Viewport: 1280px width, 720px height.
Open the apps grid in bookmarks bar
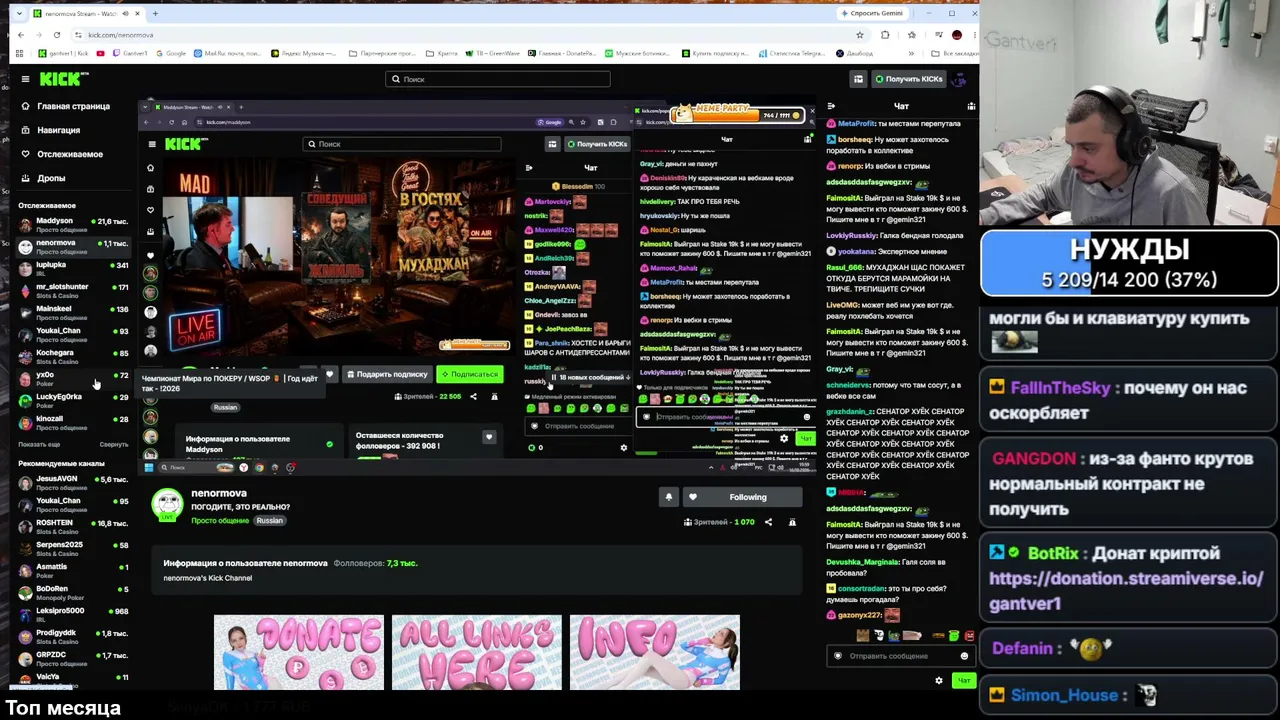(x=18, y=53)
